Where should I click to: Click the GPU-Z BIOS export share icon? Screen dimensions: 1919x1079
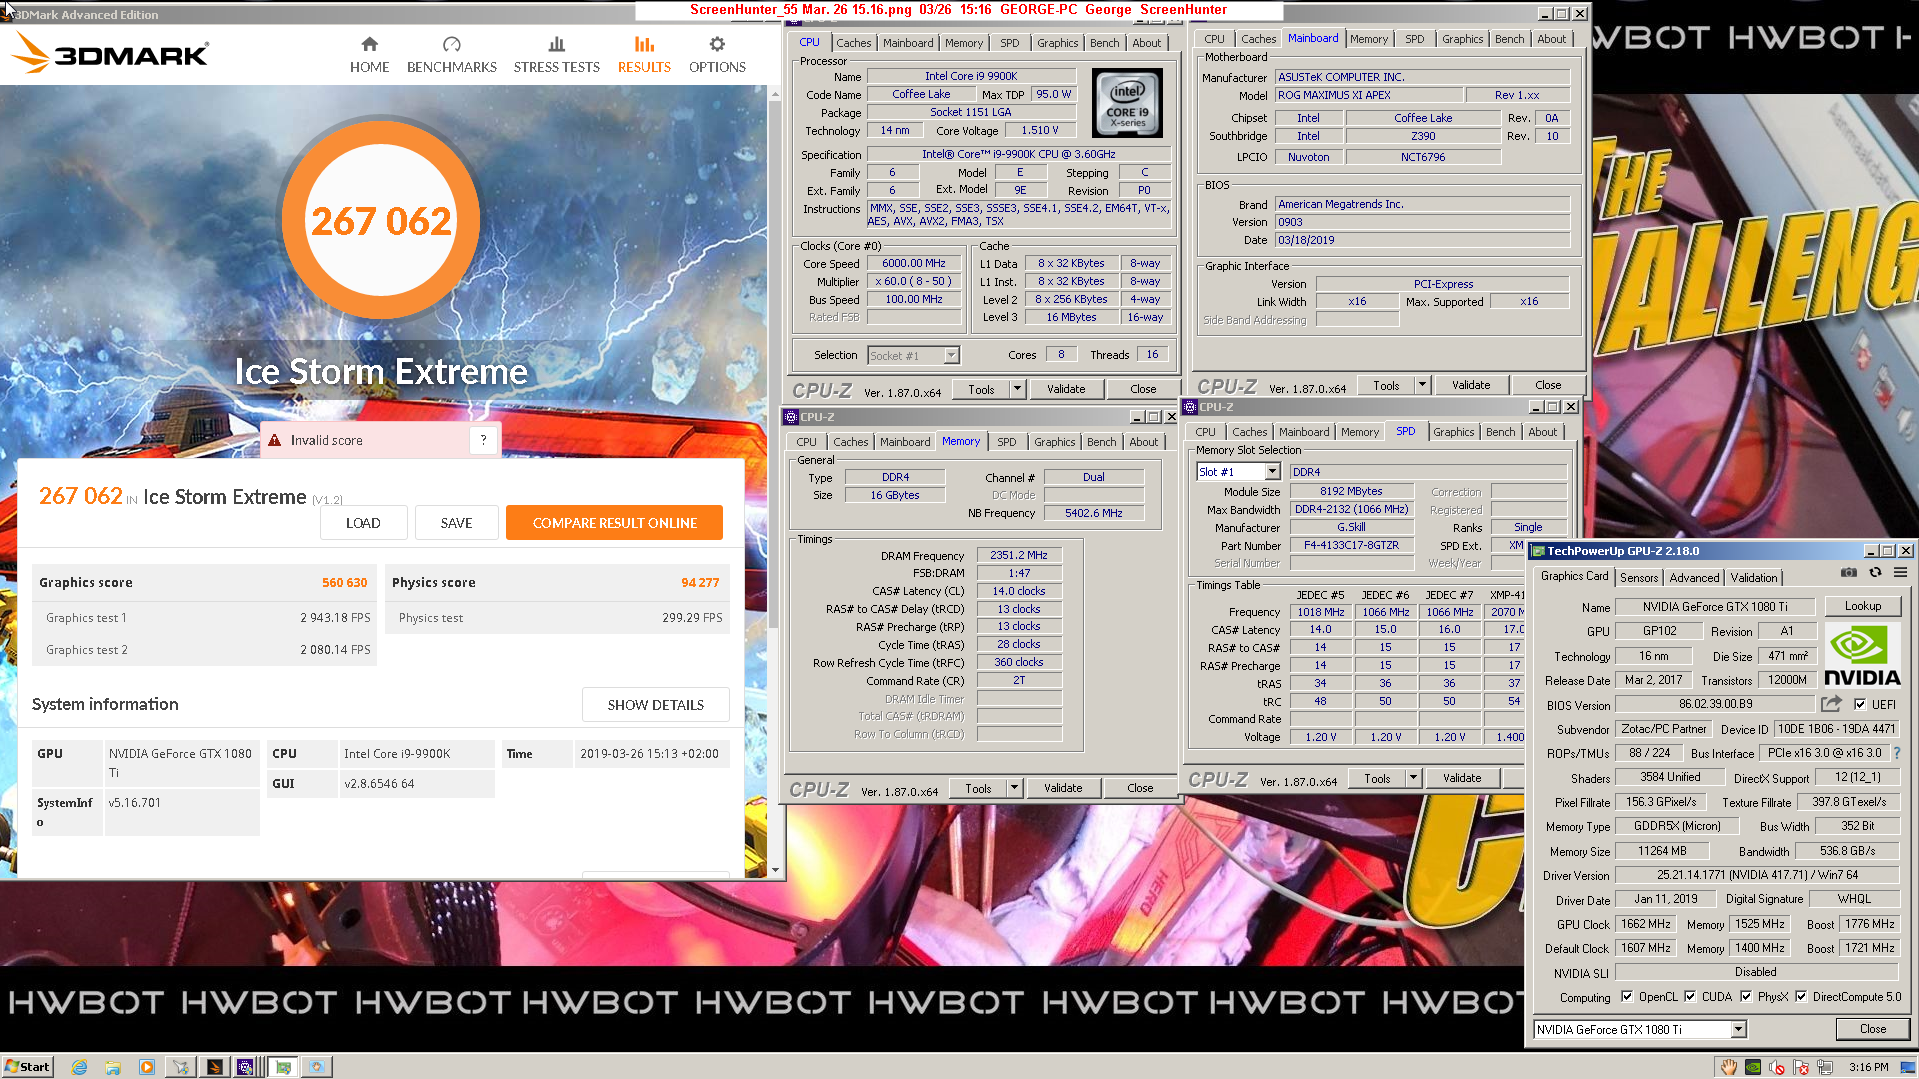coord(1831,704)
